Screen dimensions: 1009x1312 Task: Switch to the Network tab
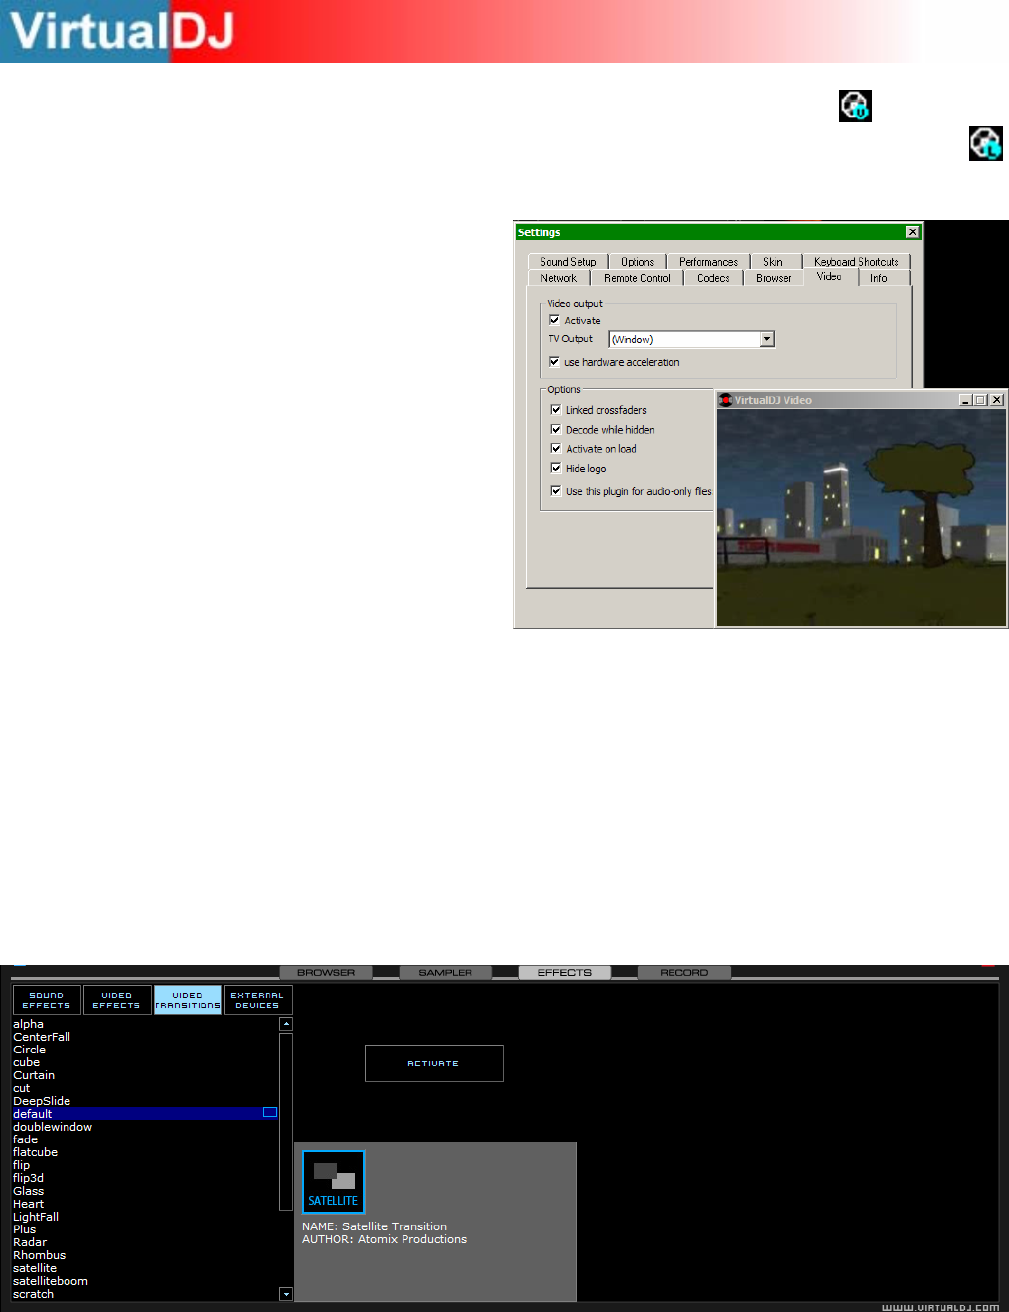[x=559, y=278]
